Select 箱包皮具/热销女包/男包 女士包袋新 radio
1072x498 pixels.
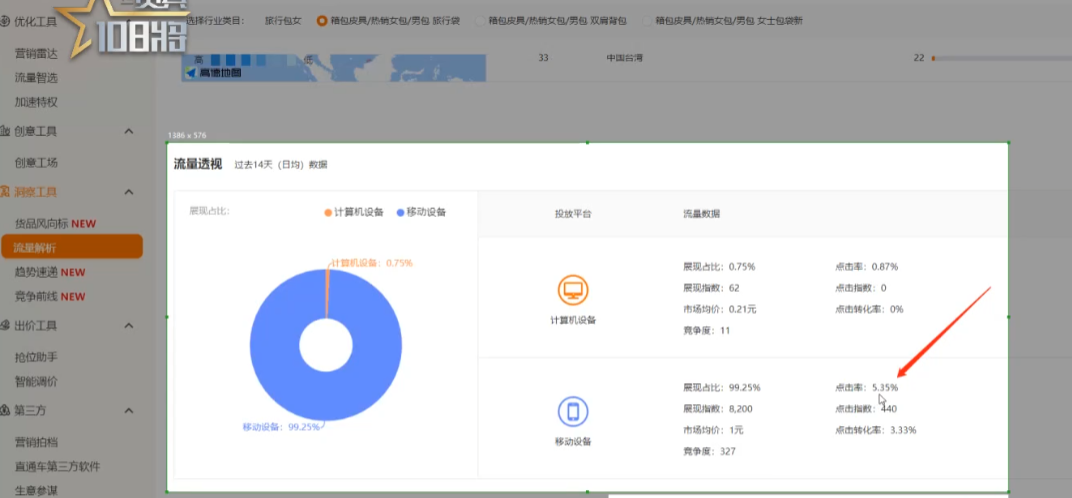pos(647,21)
